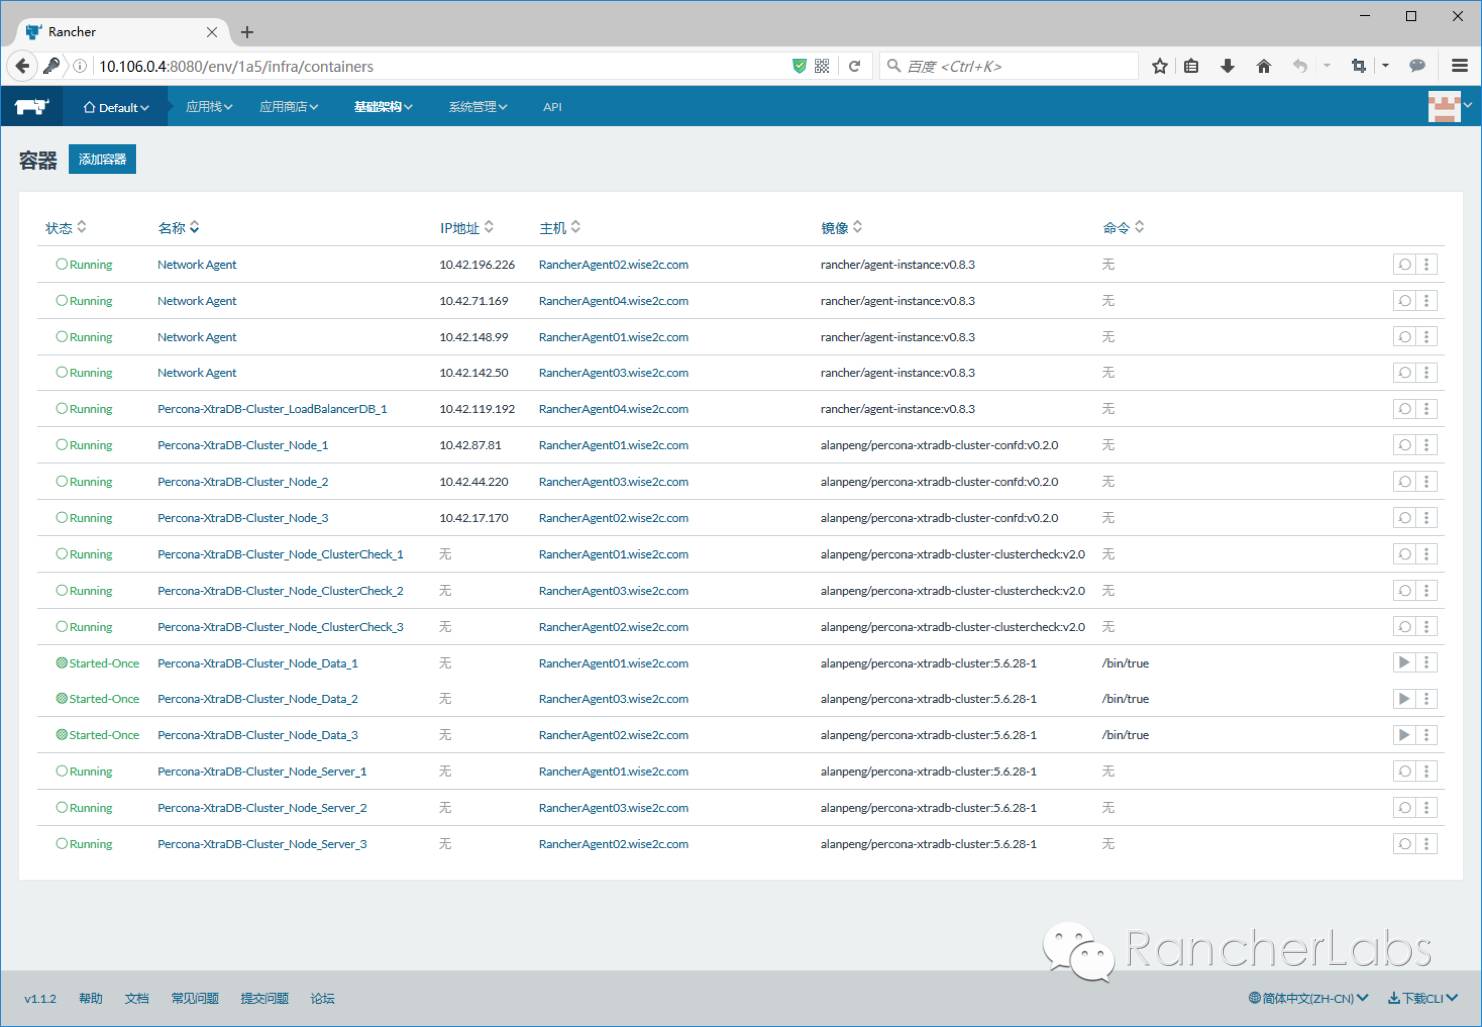Open actions menu for Percona-XtraDB-Cluster_Node_ClusterCheck_3
This screenshot has height=1027, width=1482.
(1427, 627)
